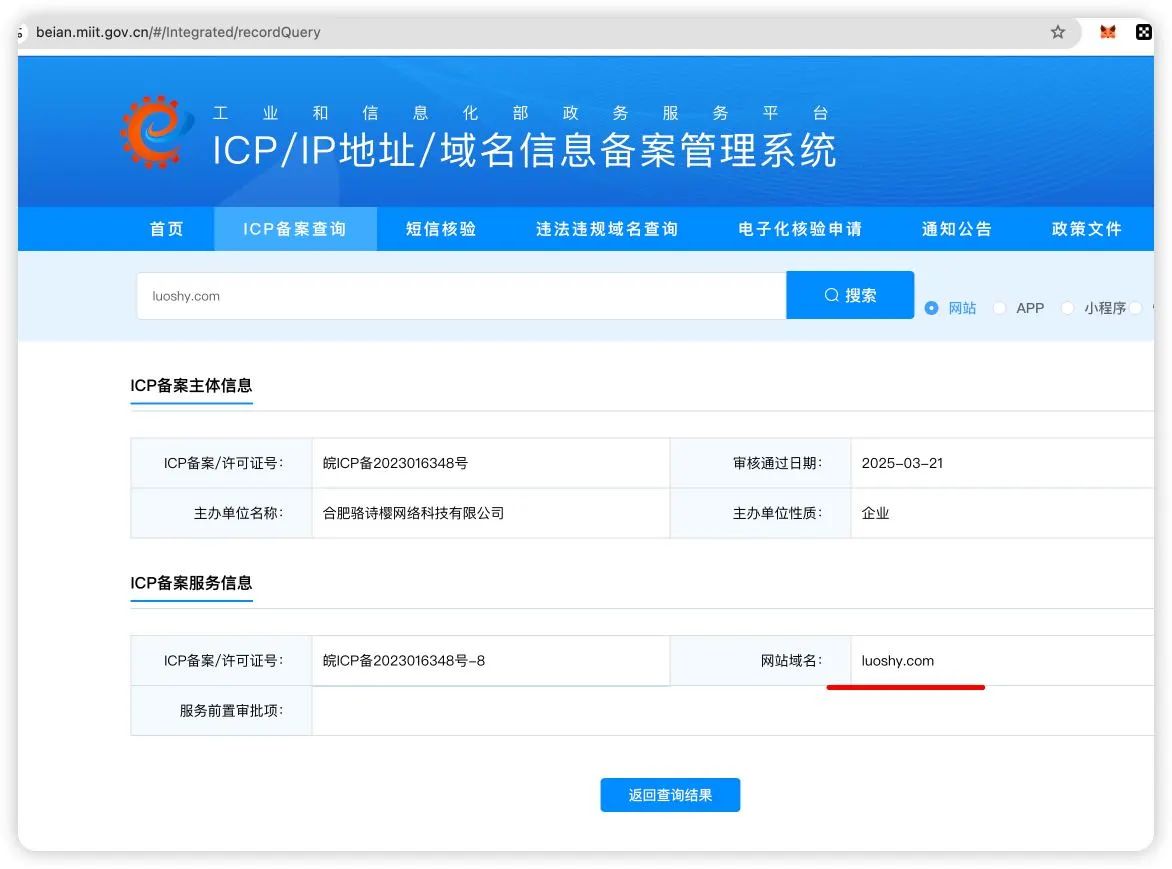Open the MetaMask fox extension
The width and height of the screenshot is (1172, 869).
tap(1108, 32)
